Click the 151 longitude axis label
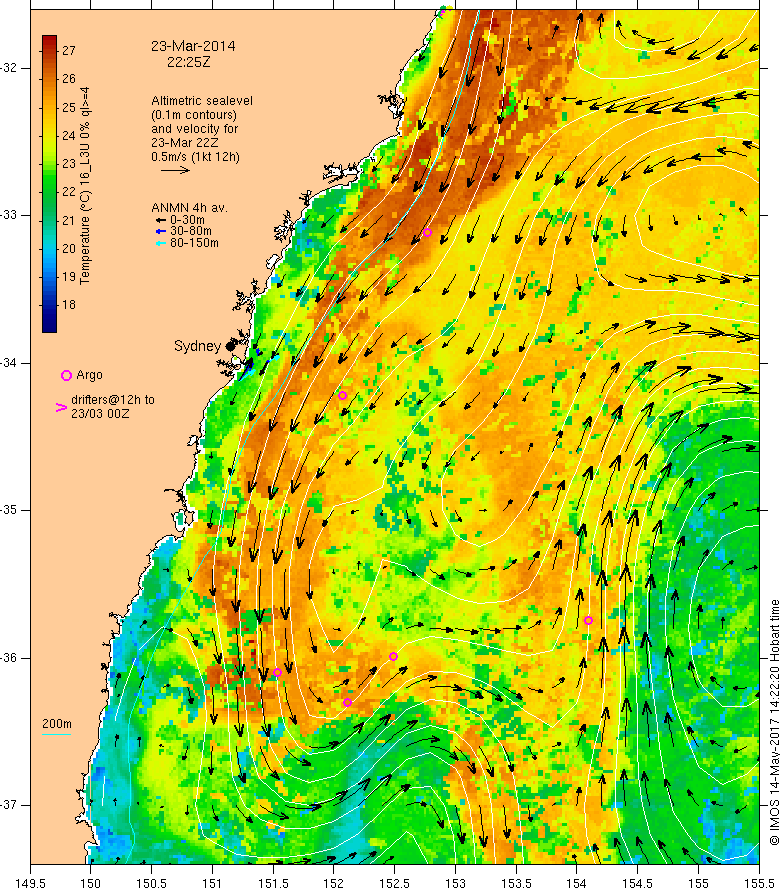 point(212,883)
